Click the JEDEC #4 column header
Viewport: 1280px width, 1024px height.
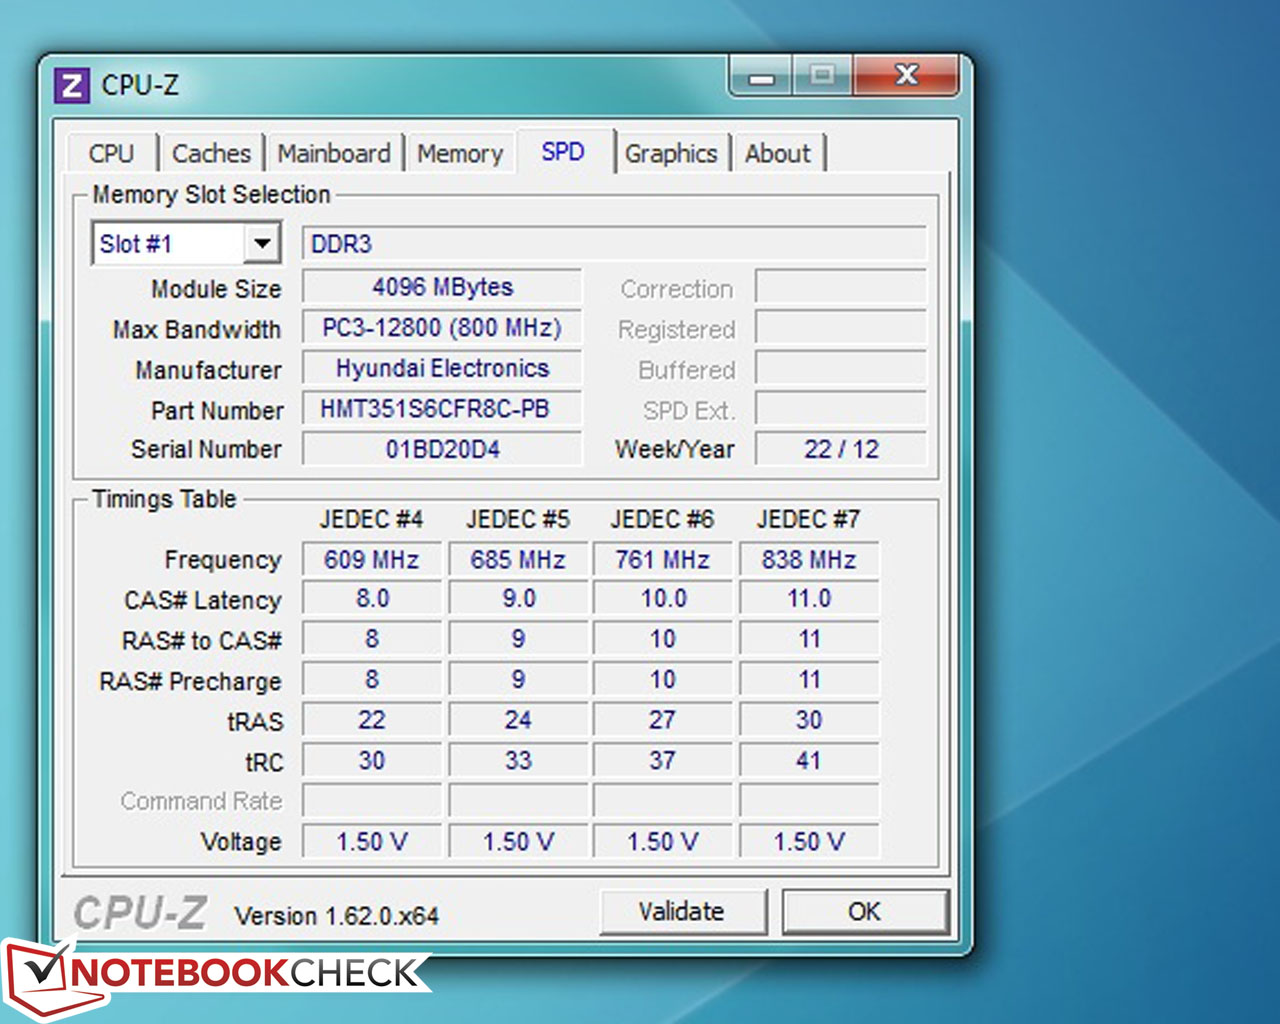[x=371, y=519]
